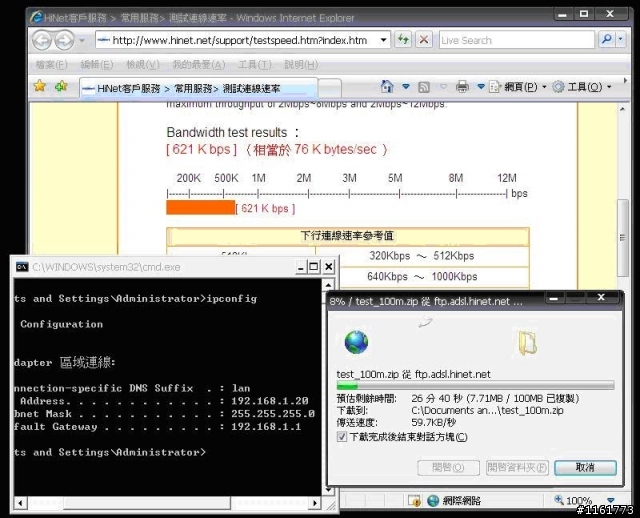Stop loading with red X icon
Screen dimensions: 640x518
coord(424,40)
